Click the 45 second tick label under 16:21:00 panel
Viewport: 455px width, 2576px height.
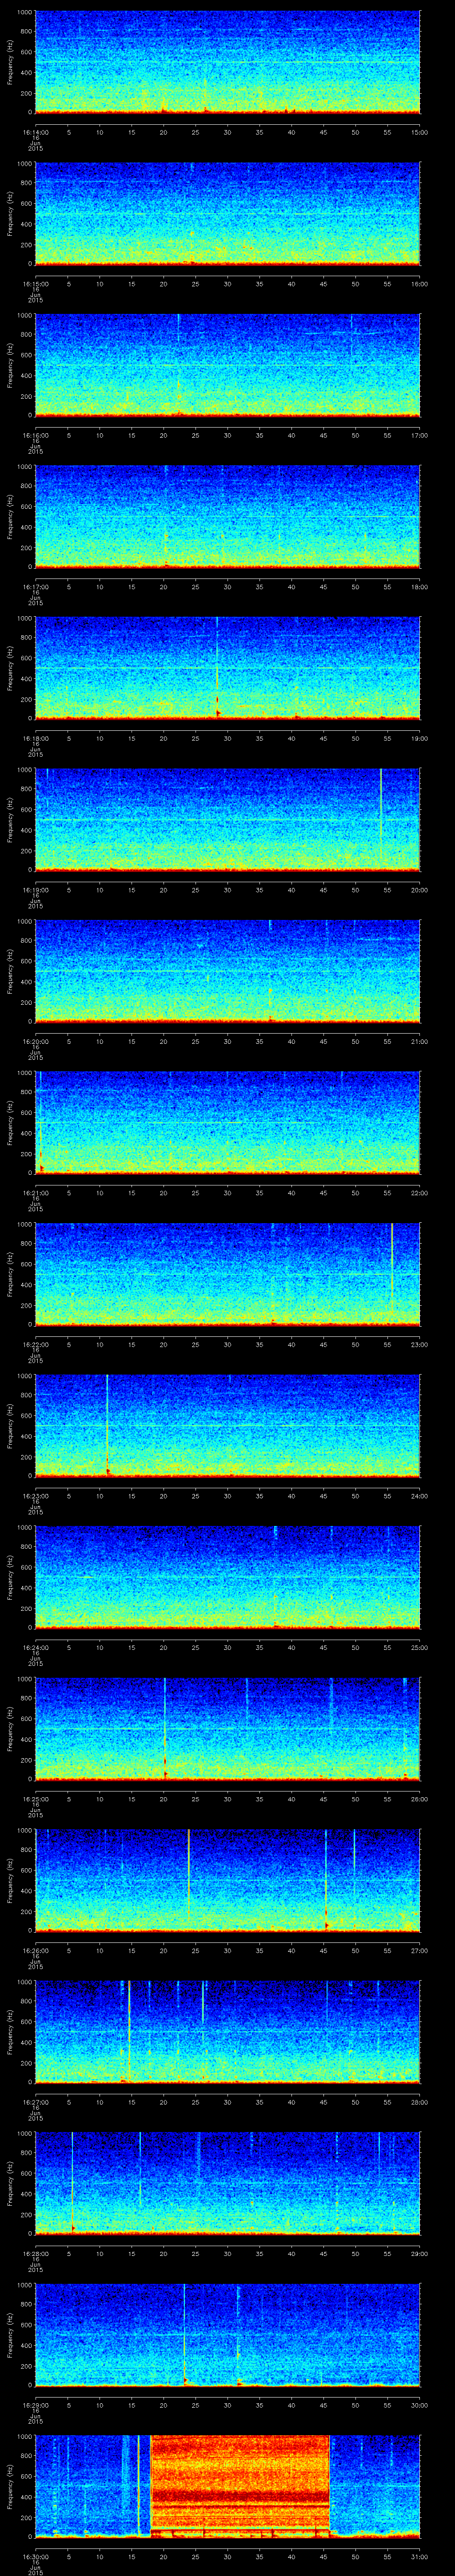pos(324,1192)
